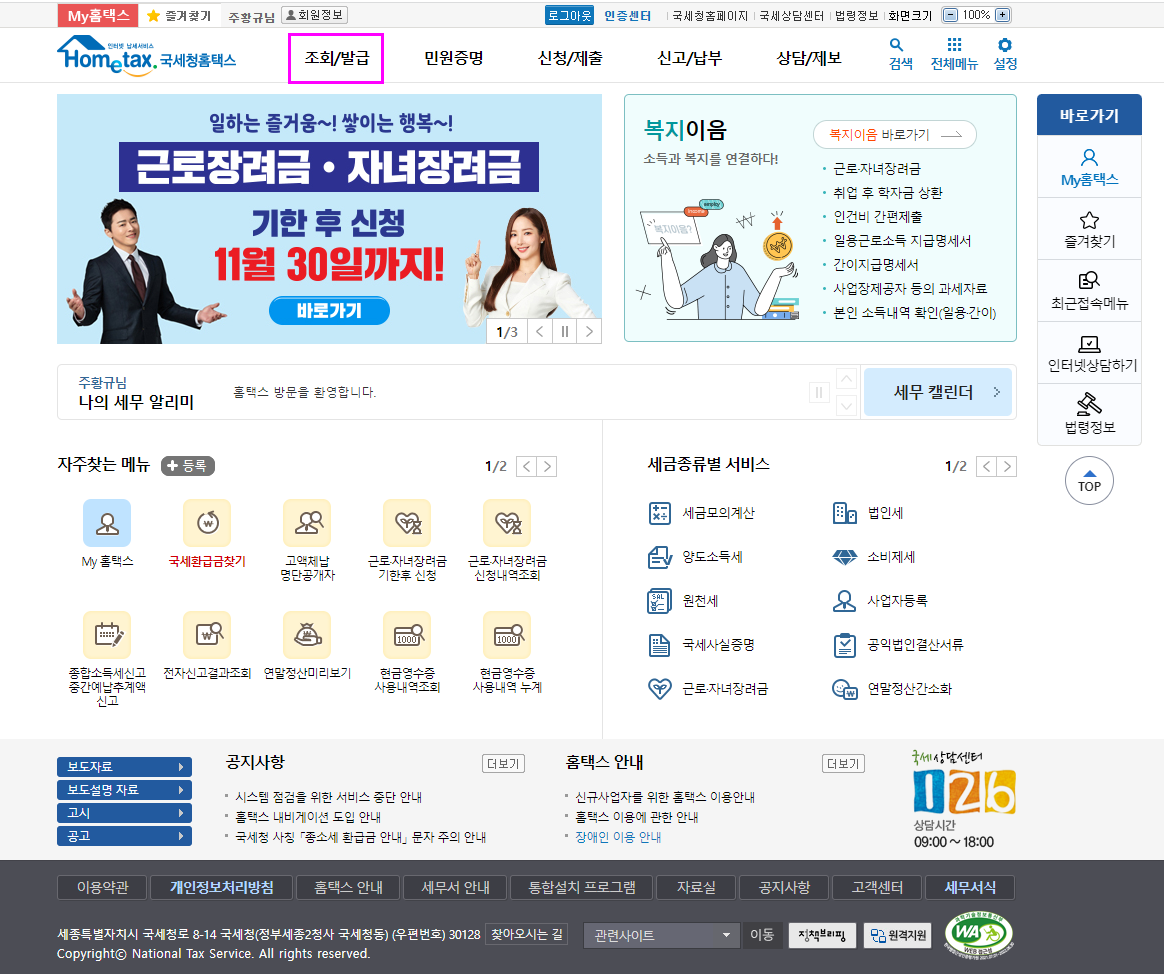Open 양도소득세 tax service
1164x974 pixels.
pos(696,557)
